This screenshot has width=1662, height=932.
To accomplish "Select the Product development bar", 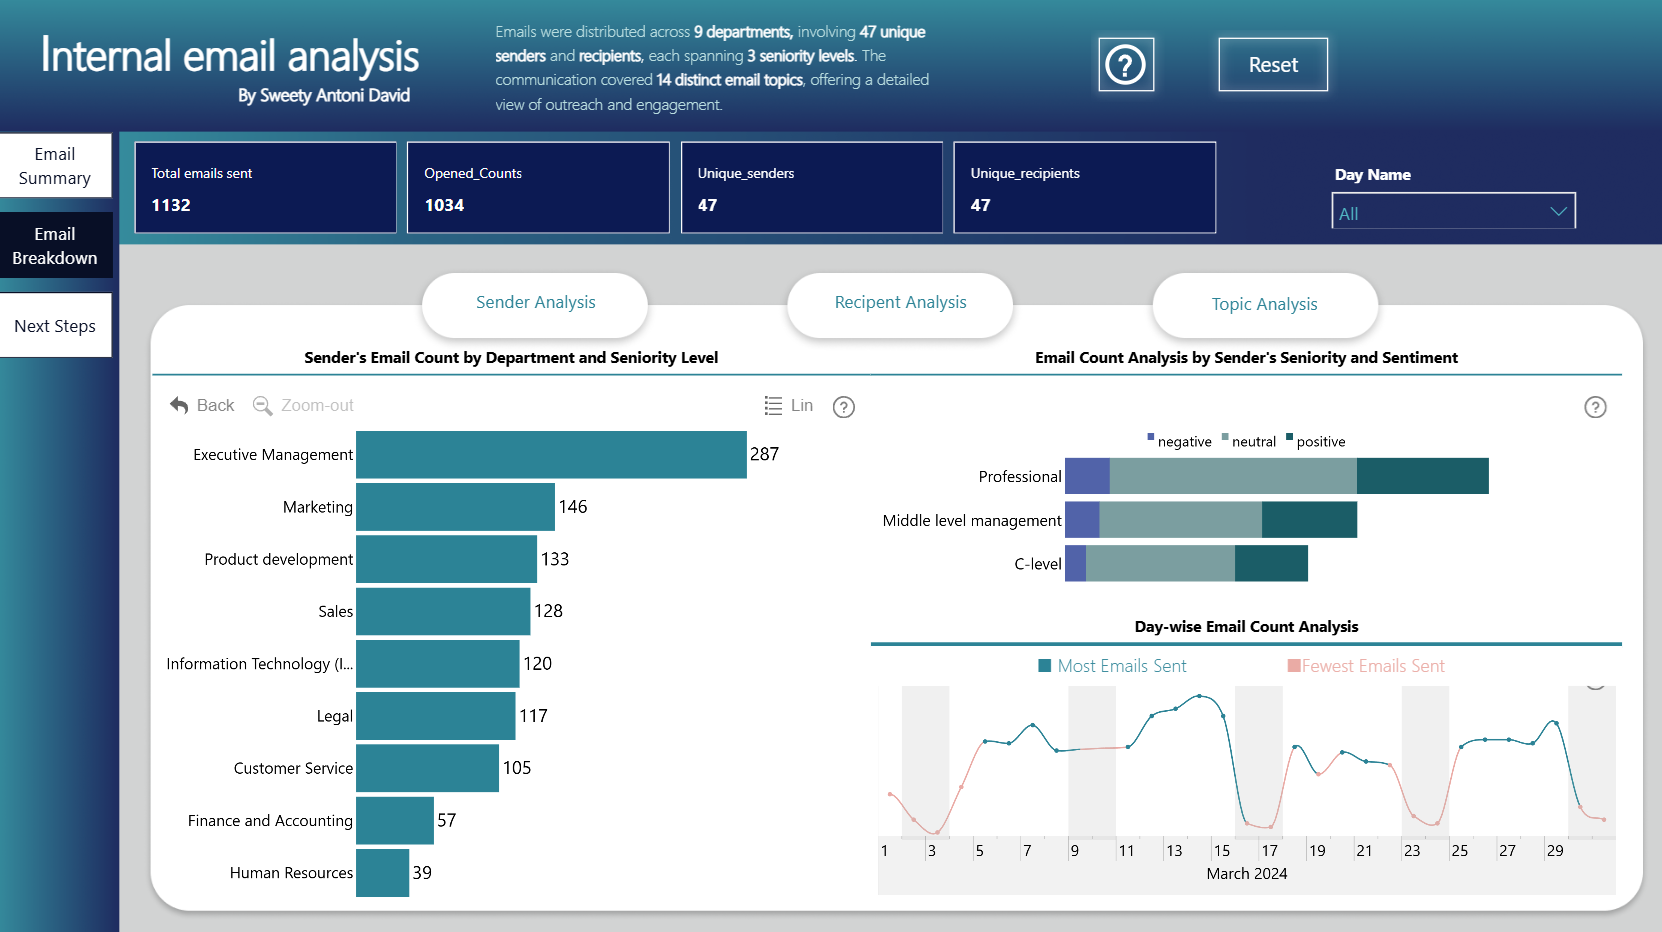I will pyautogui.click(x=446, y=559).
